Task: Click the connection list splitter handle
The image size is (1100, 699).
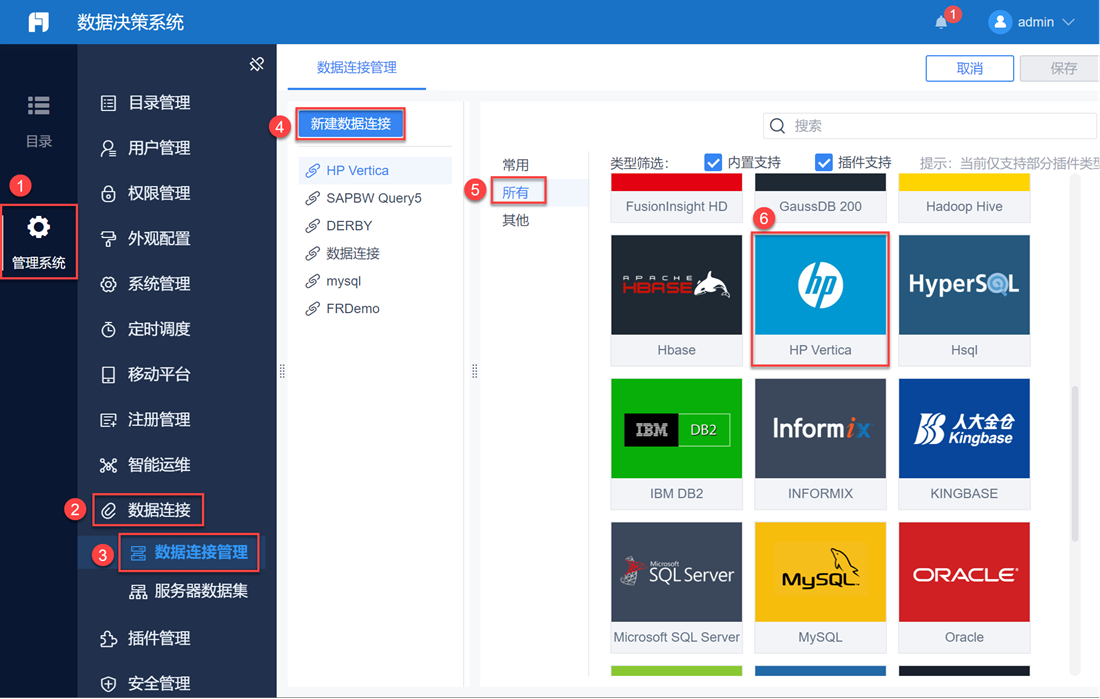Action: 474,371
